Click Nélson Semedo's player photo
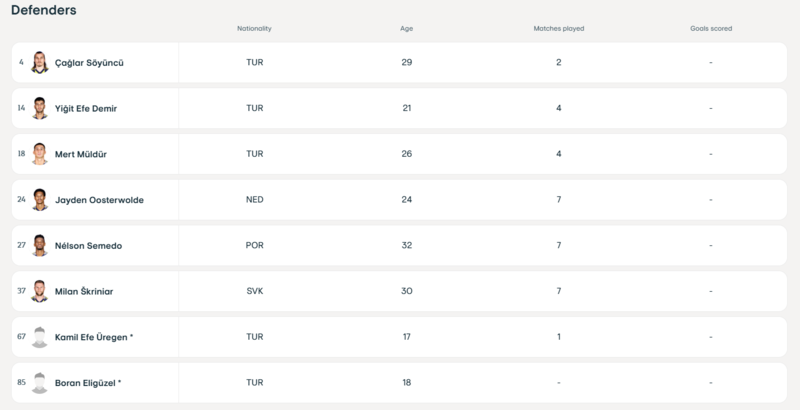 [x=40, y=246]
